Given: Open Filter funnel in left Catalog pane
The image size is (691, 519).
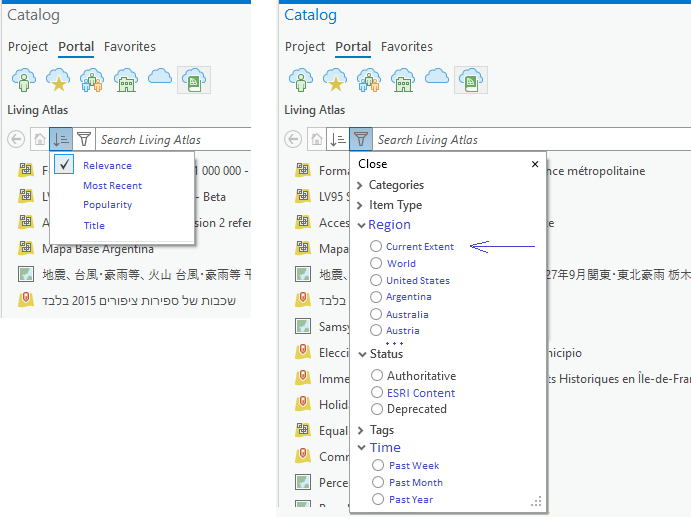Looking at the screenshot, I should (x=84, y=139).
